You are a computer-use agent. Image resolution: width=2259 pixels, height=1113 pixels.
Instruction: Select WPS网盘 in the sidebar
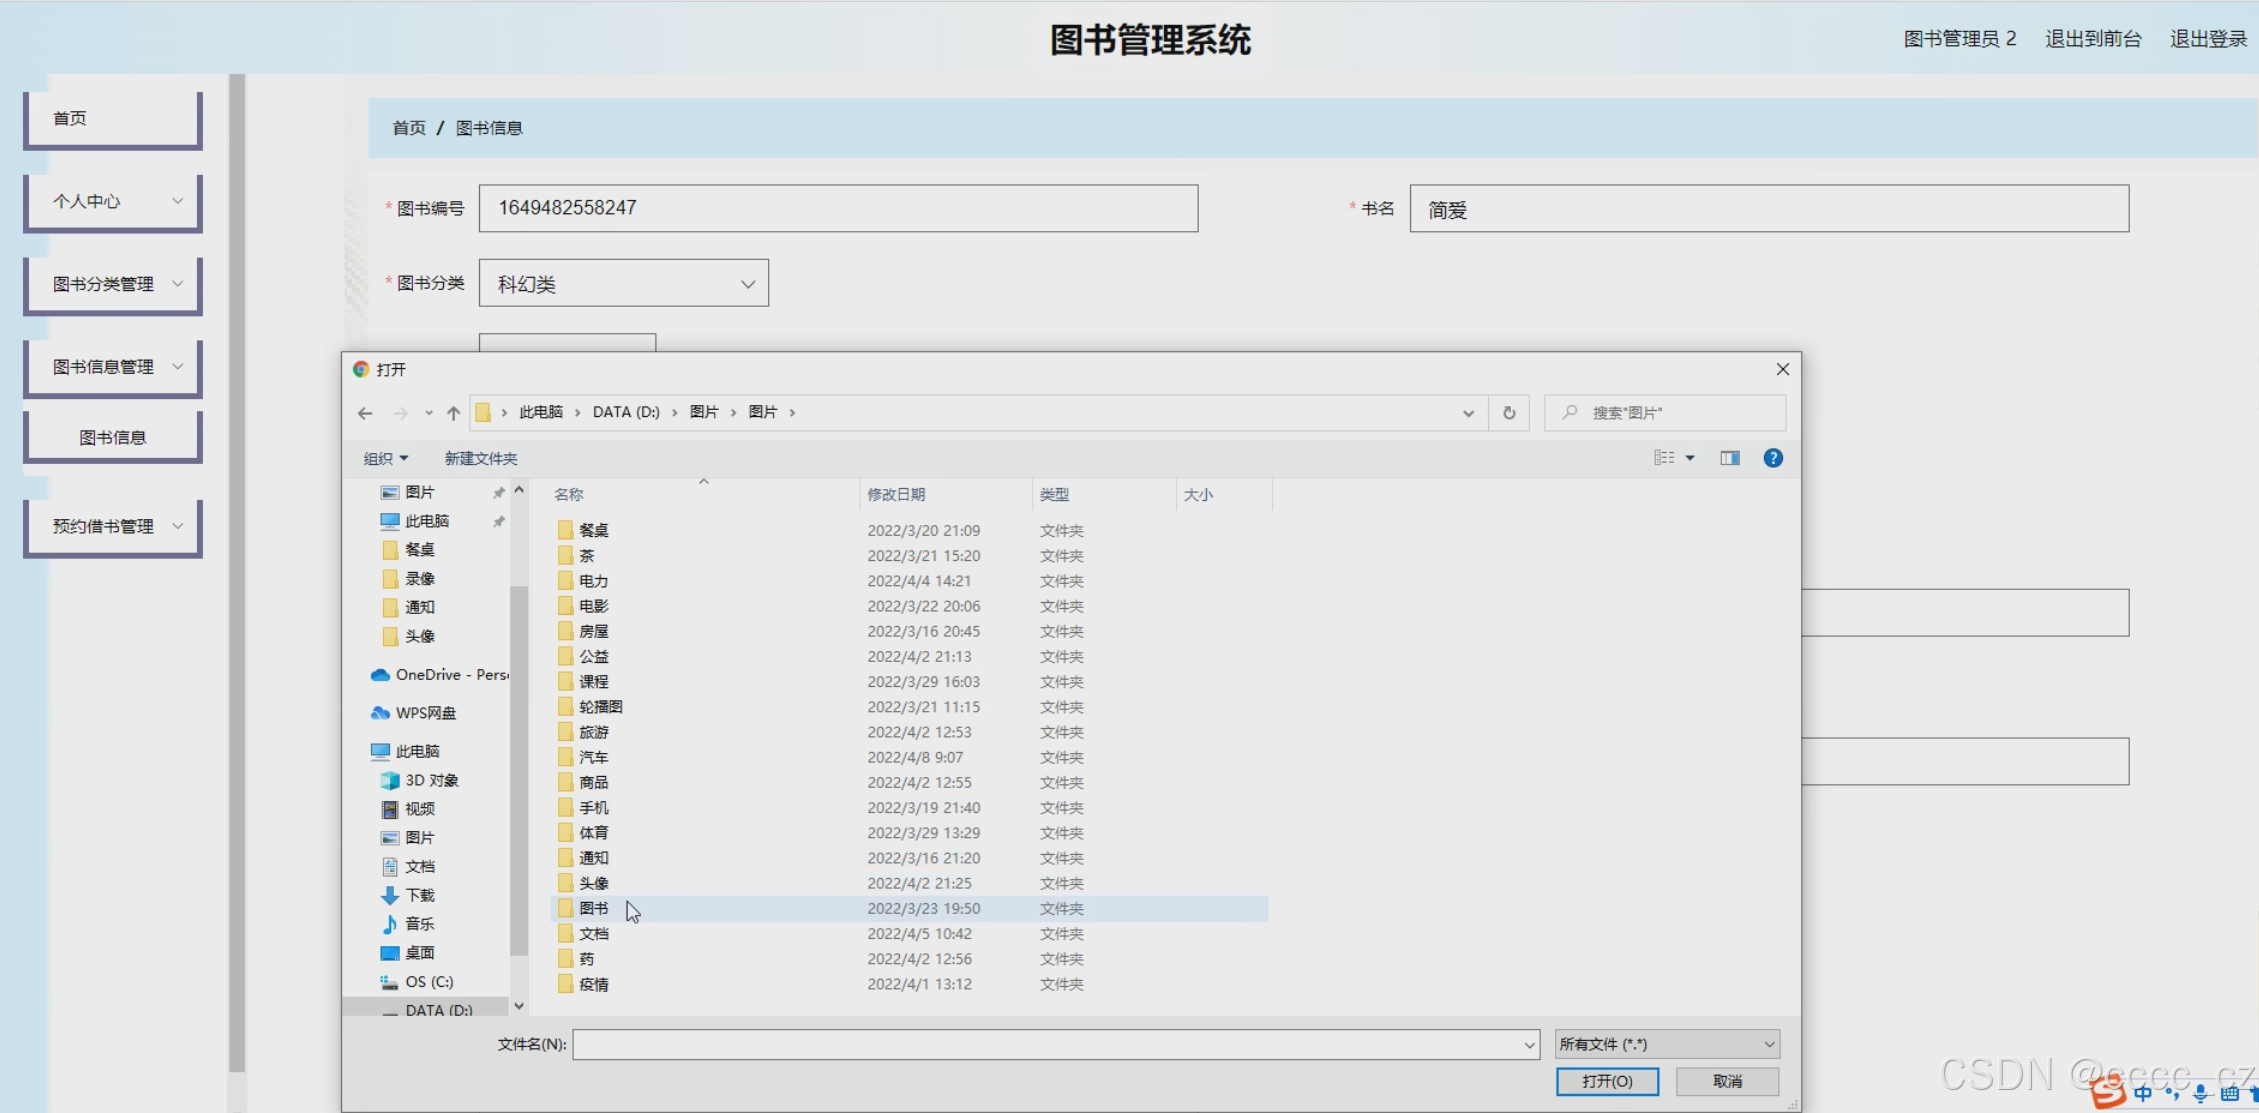[425, 713]
